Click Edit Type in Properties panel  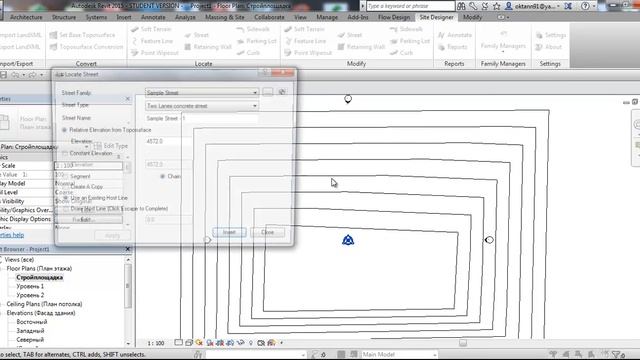click(x=111, y=146)
